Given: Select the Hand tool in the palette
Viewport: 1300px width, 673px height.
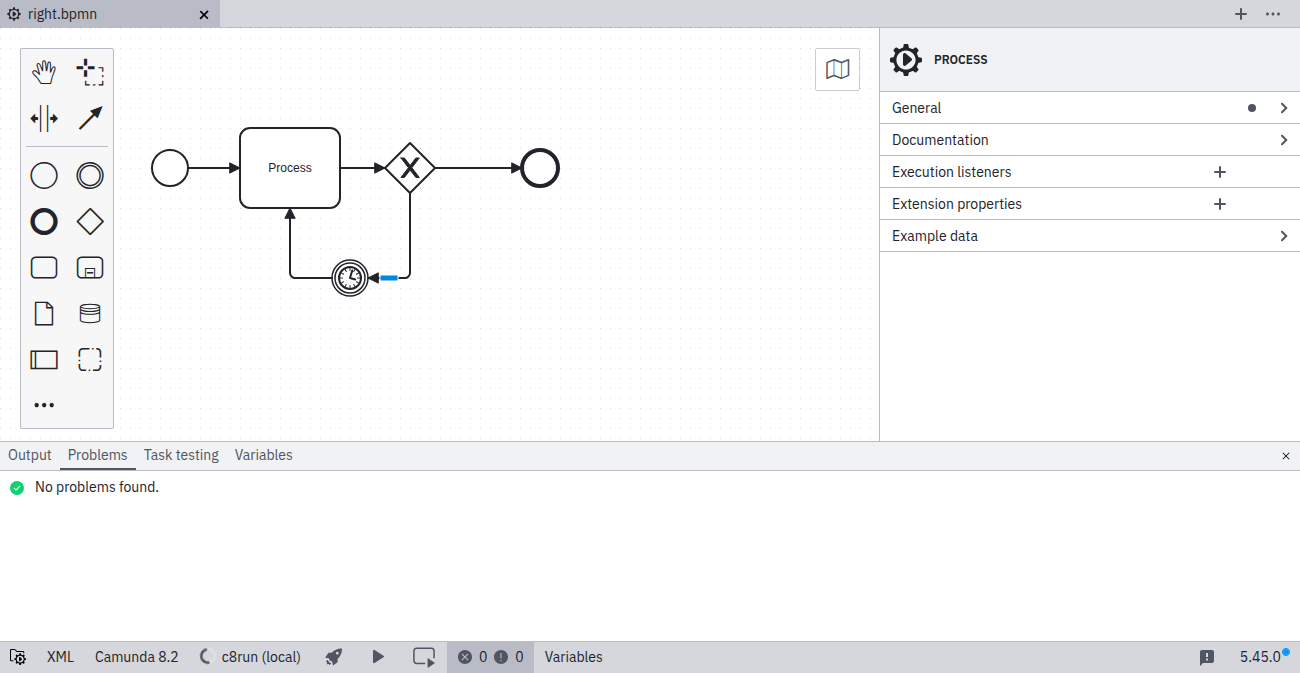Looking at the screenshot, I should 44,71.
